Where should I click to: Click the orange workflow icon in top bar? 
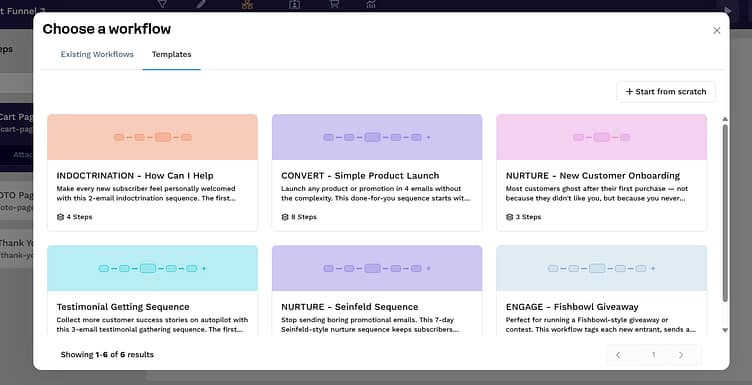247,4
